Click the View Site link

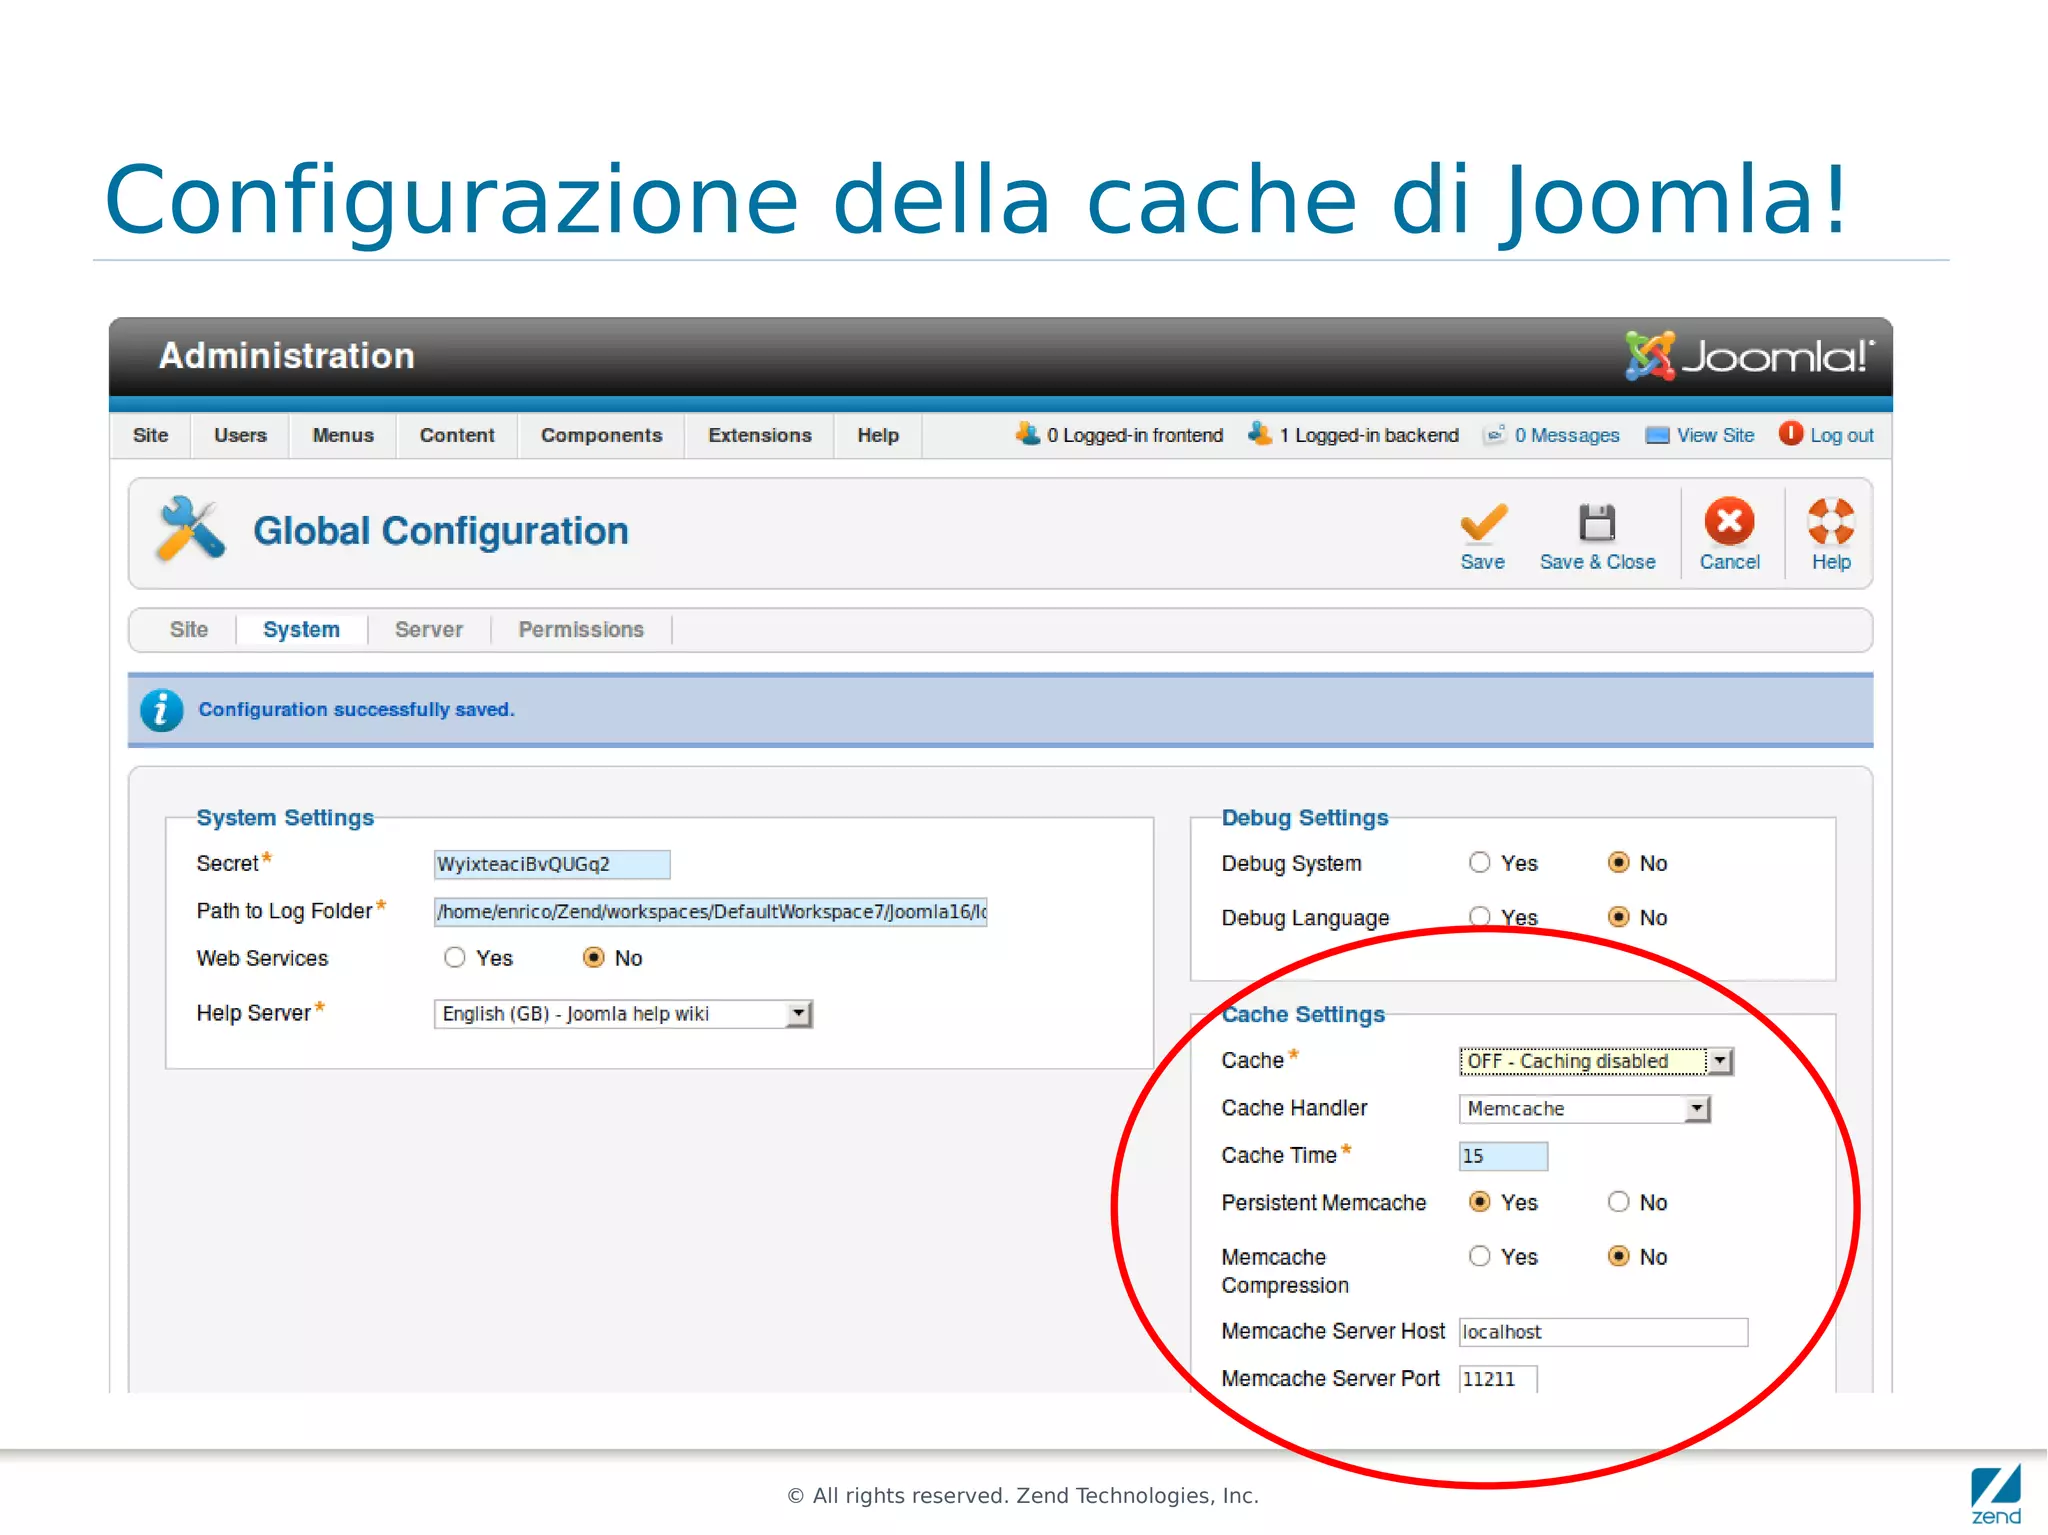point(1716,435)
